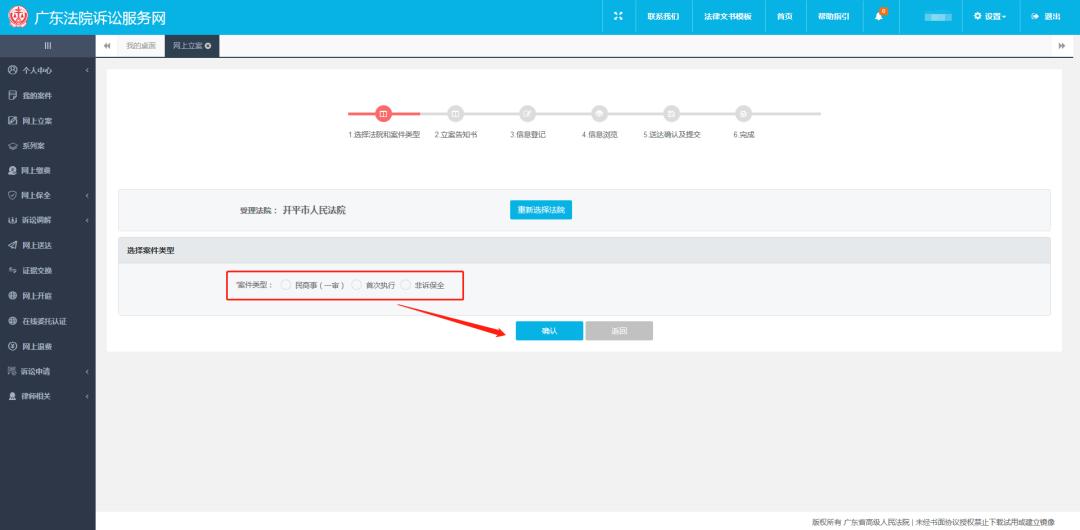
Task: Click the 受理法院 label
Action: coord(258,210)
